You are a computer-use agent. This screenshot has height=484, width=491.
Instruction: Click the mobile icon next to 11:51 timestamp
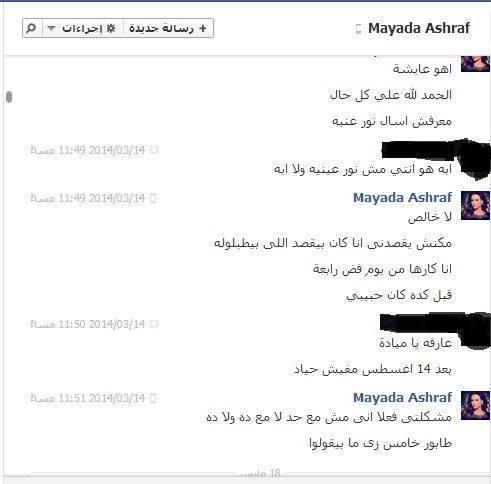click(x=153, y=398)
